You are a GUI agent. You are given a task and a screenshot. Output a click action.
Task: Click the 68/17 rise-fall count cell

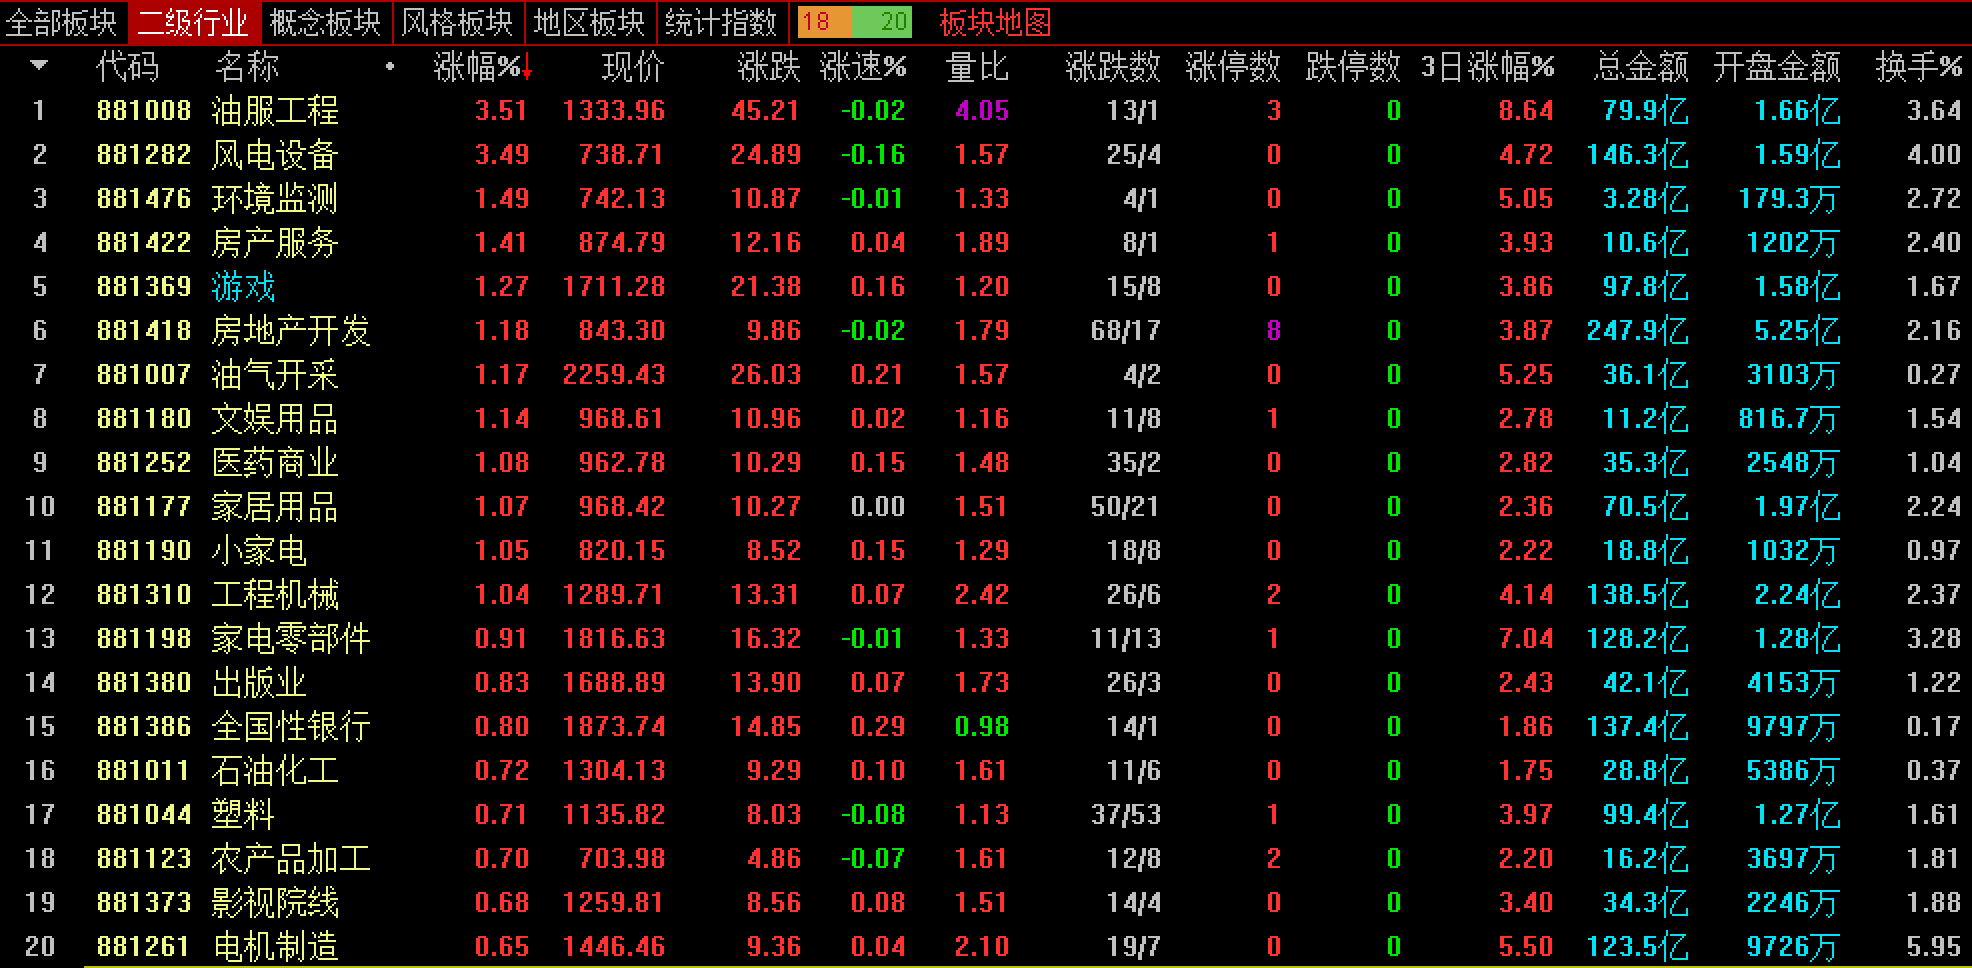coord(1126,330)
